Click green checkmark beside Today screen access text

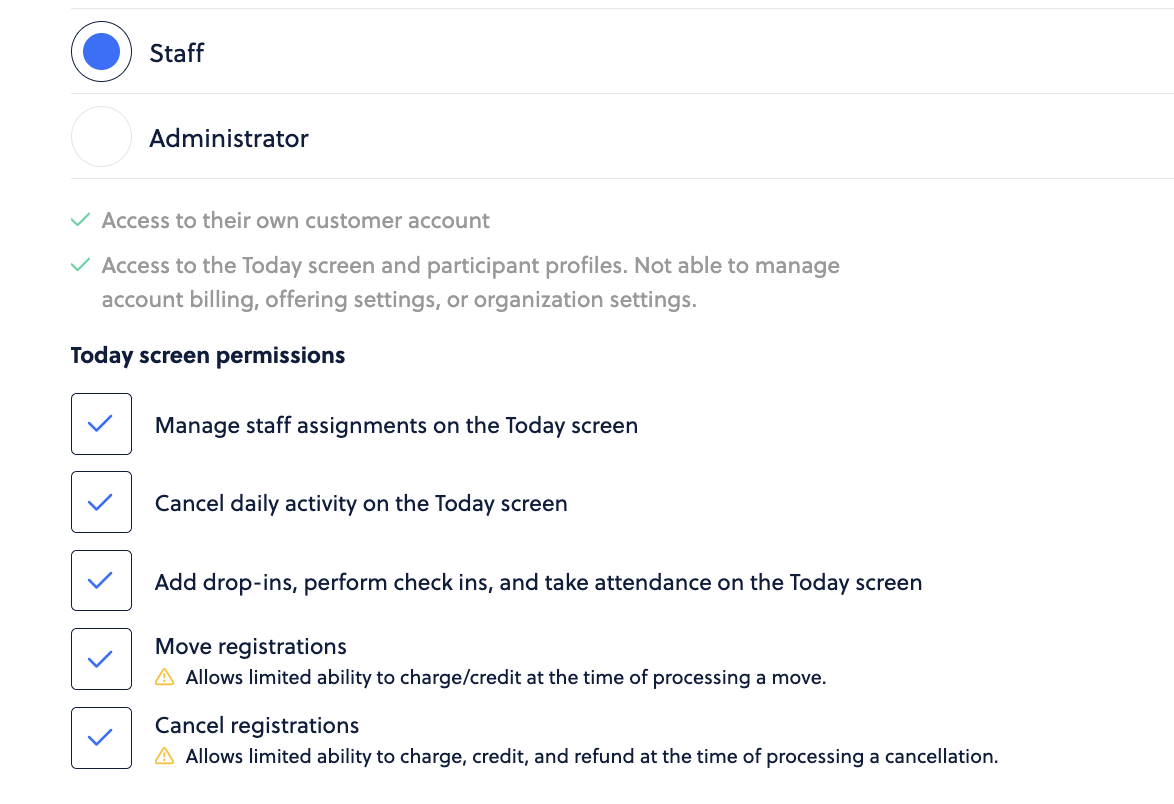(80, 265)
